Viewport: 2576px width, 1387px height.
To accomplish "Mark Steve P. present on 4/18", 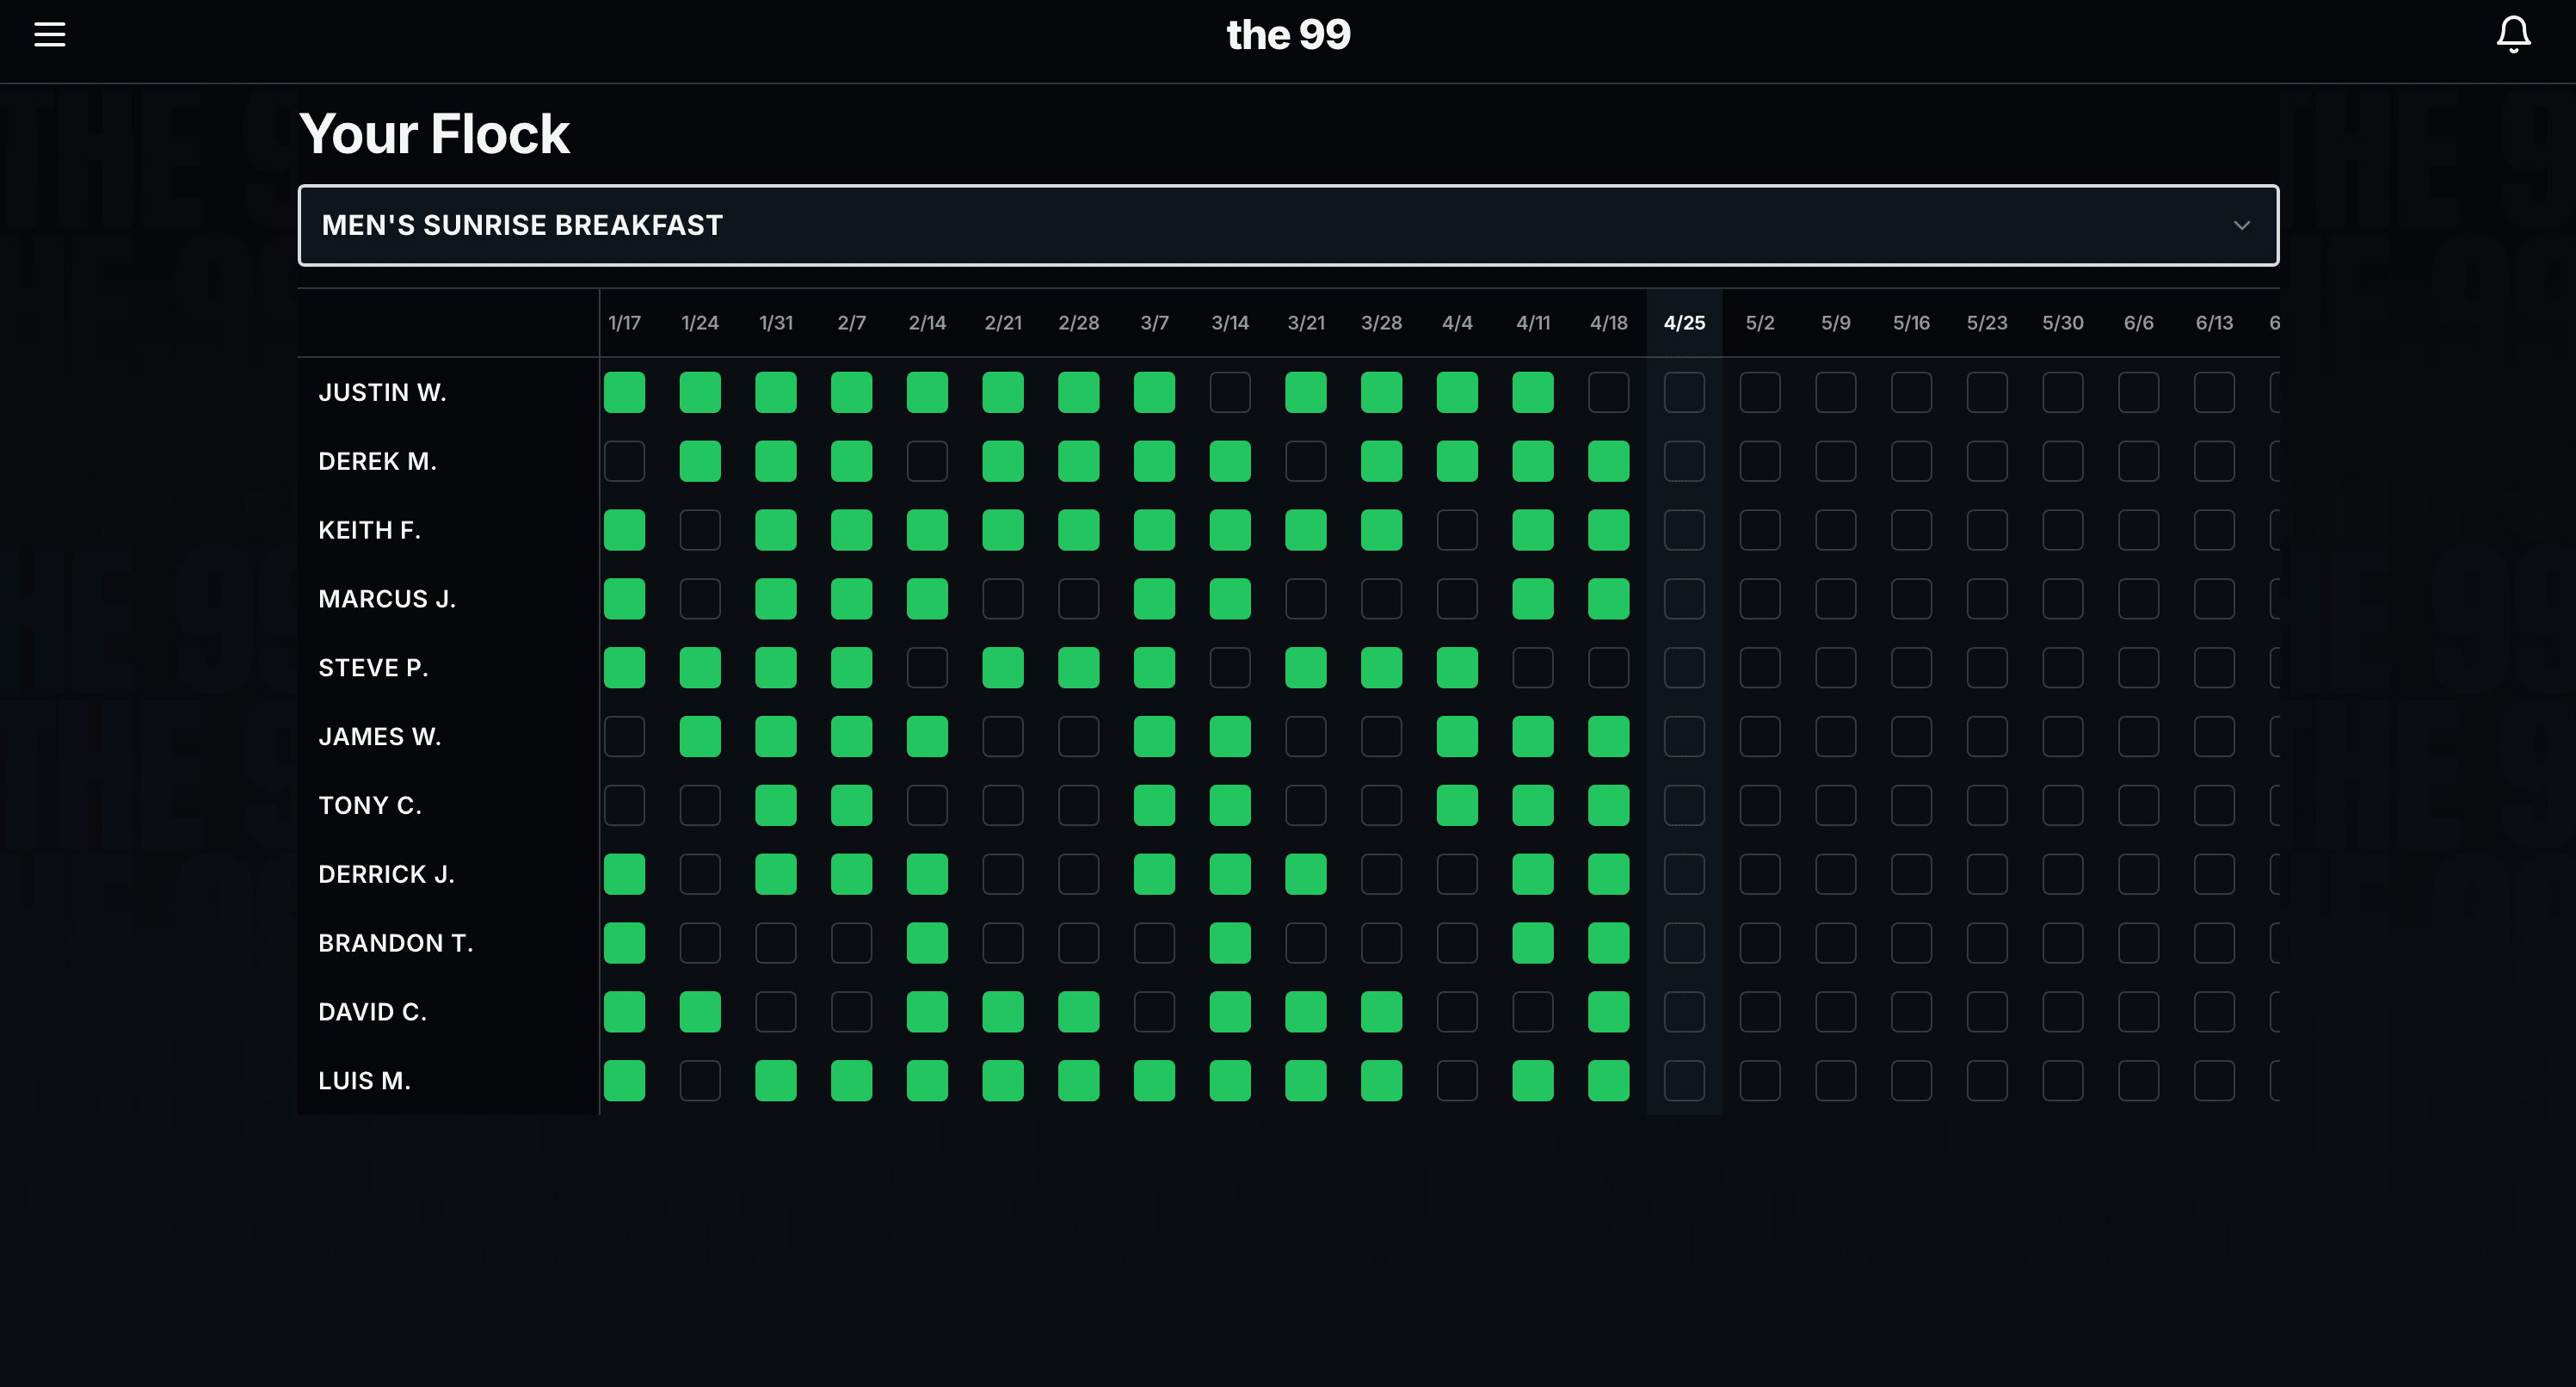I will click(1610, 667).
